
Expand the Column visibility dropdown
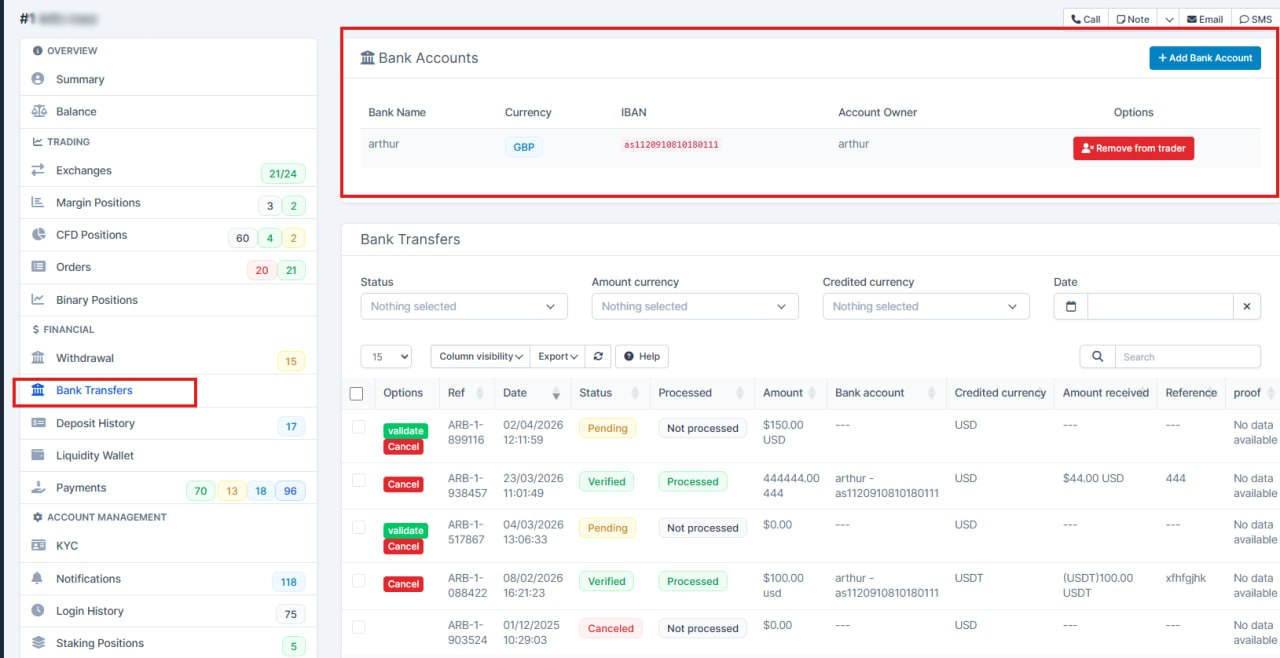(481, 356)
